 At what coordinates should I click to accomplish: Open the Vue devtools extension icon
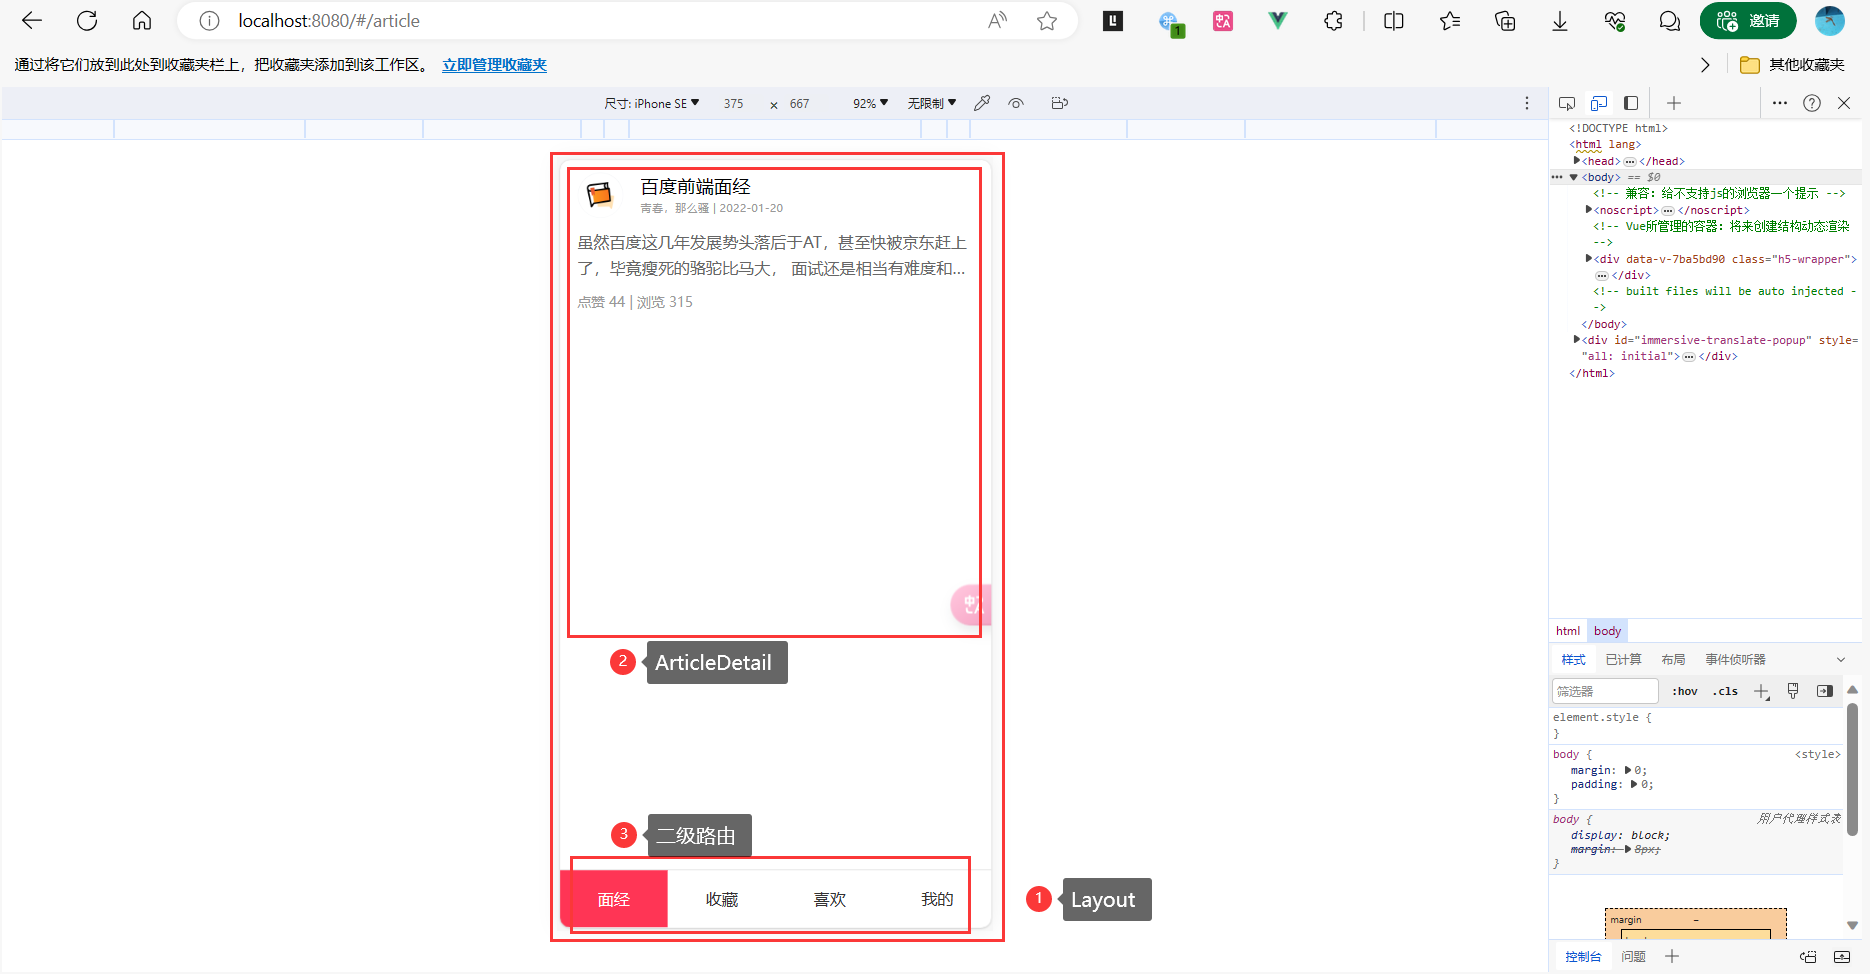(x=1278, y=21)
